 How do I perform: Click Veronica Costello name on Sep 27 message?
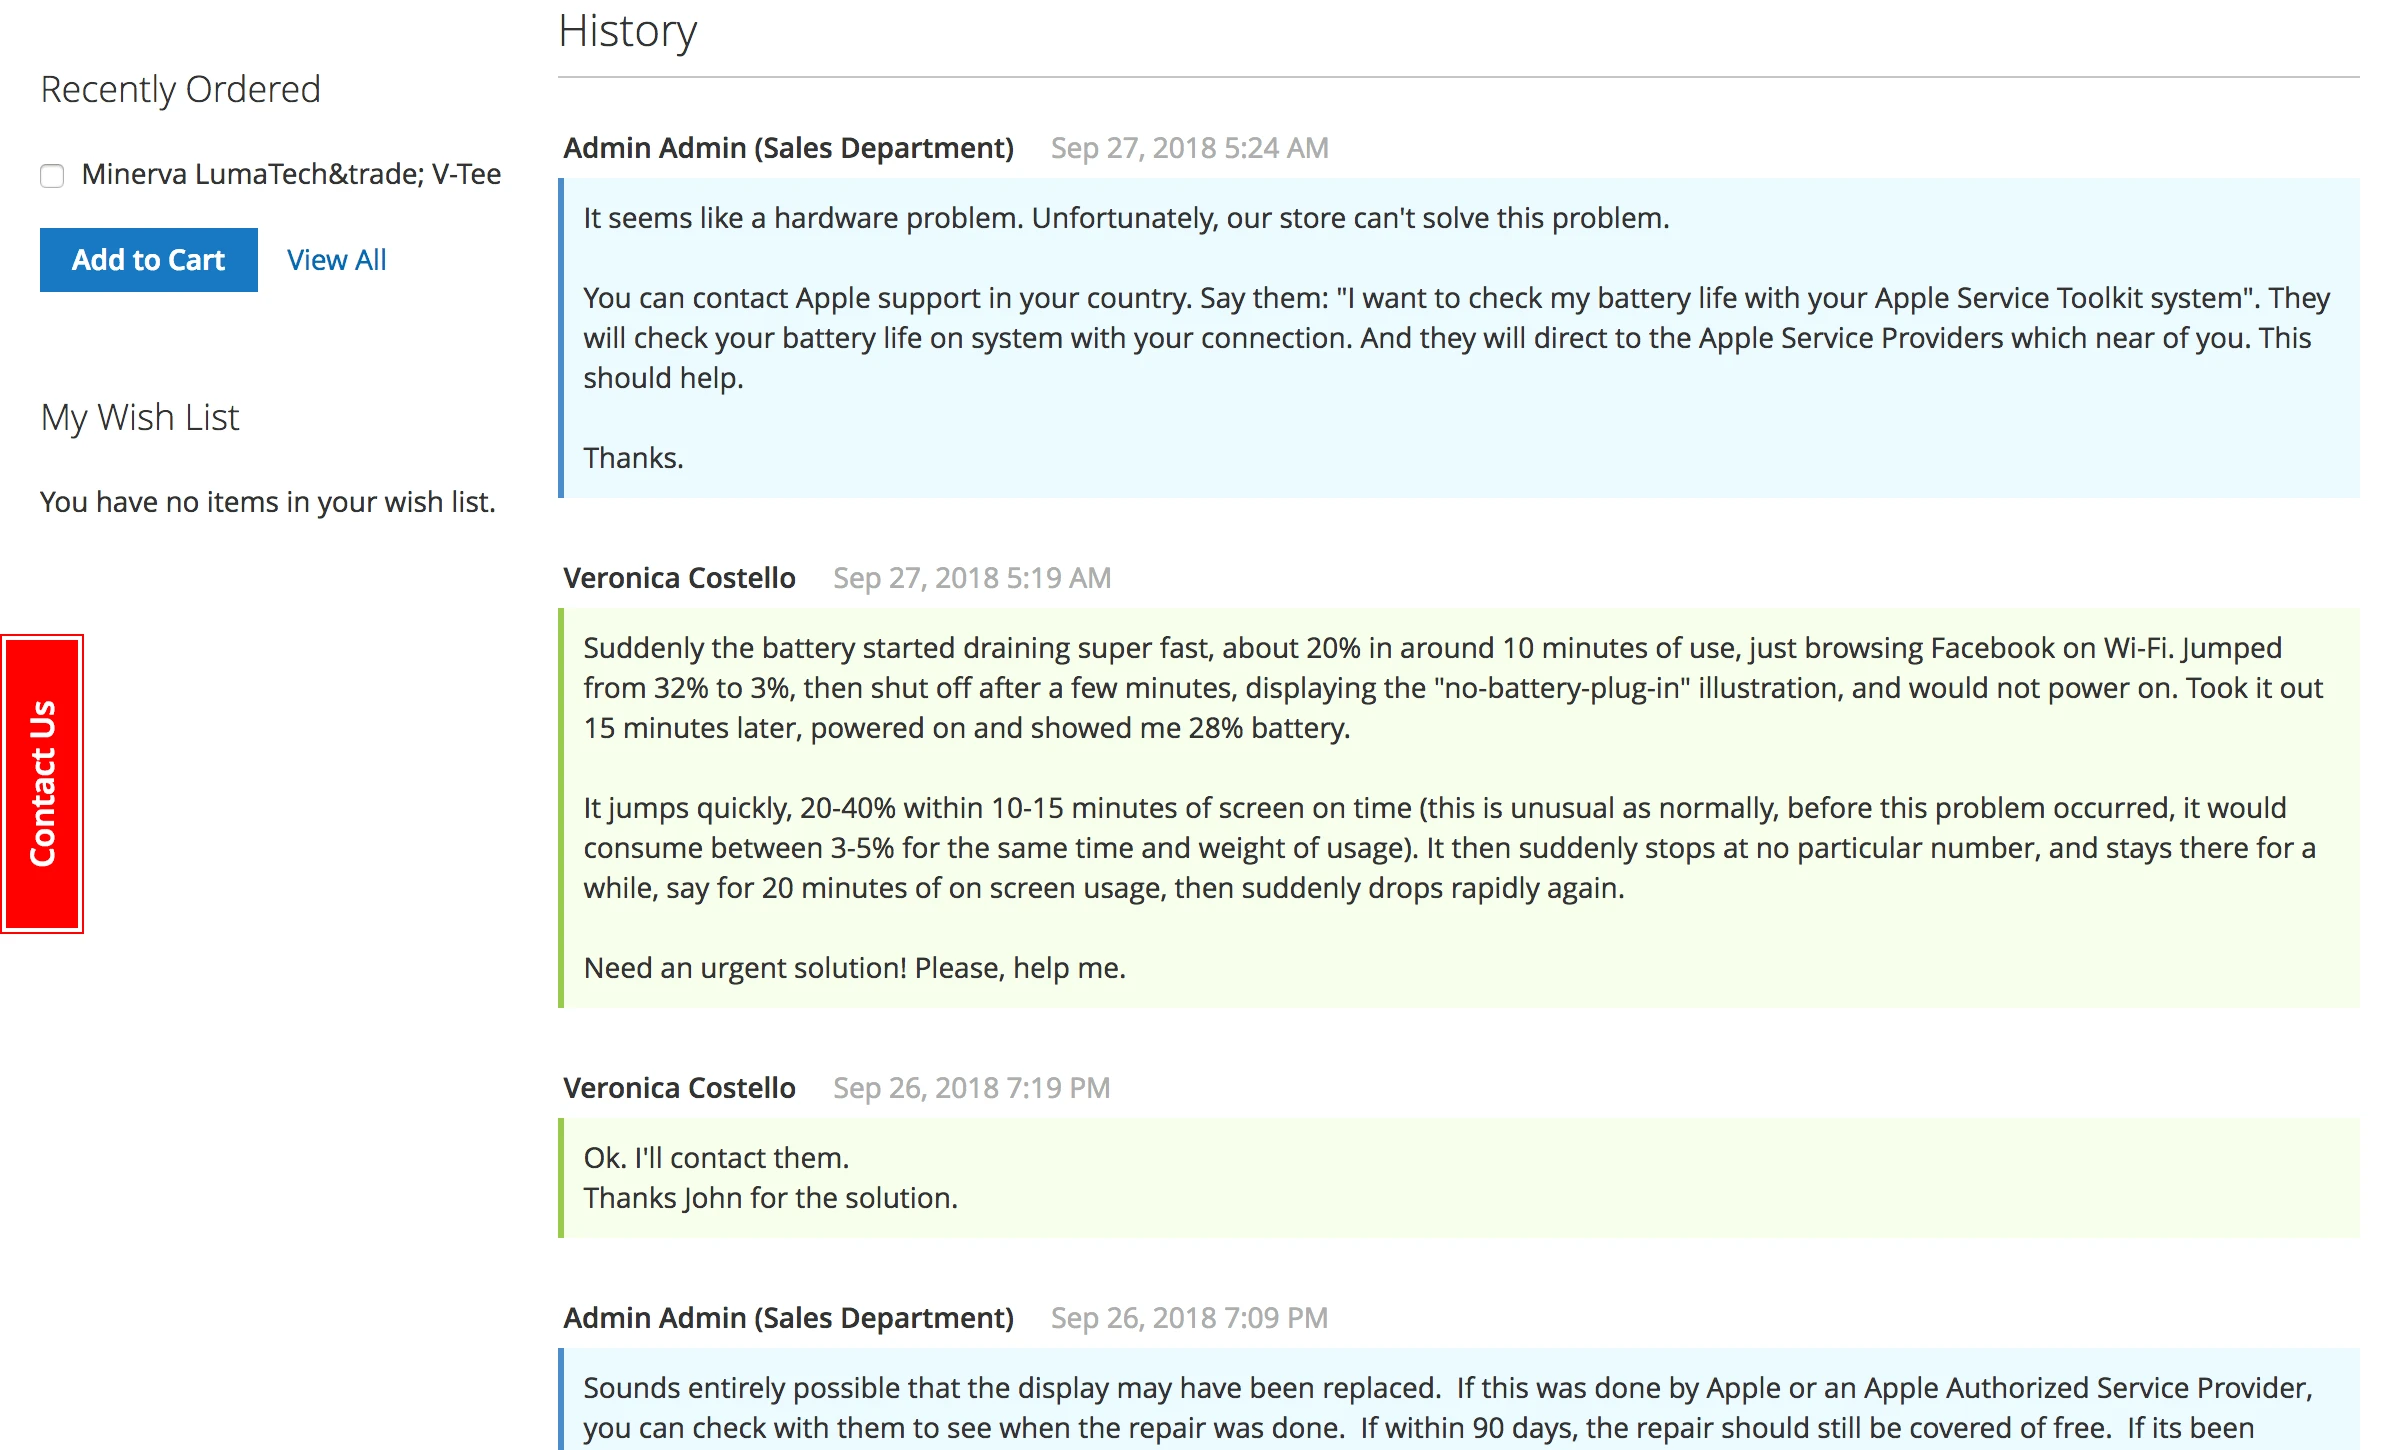pyautogui.click(x=679, y=578)
